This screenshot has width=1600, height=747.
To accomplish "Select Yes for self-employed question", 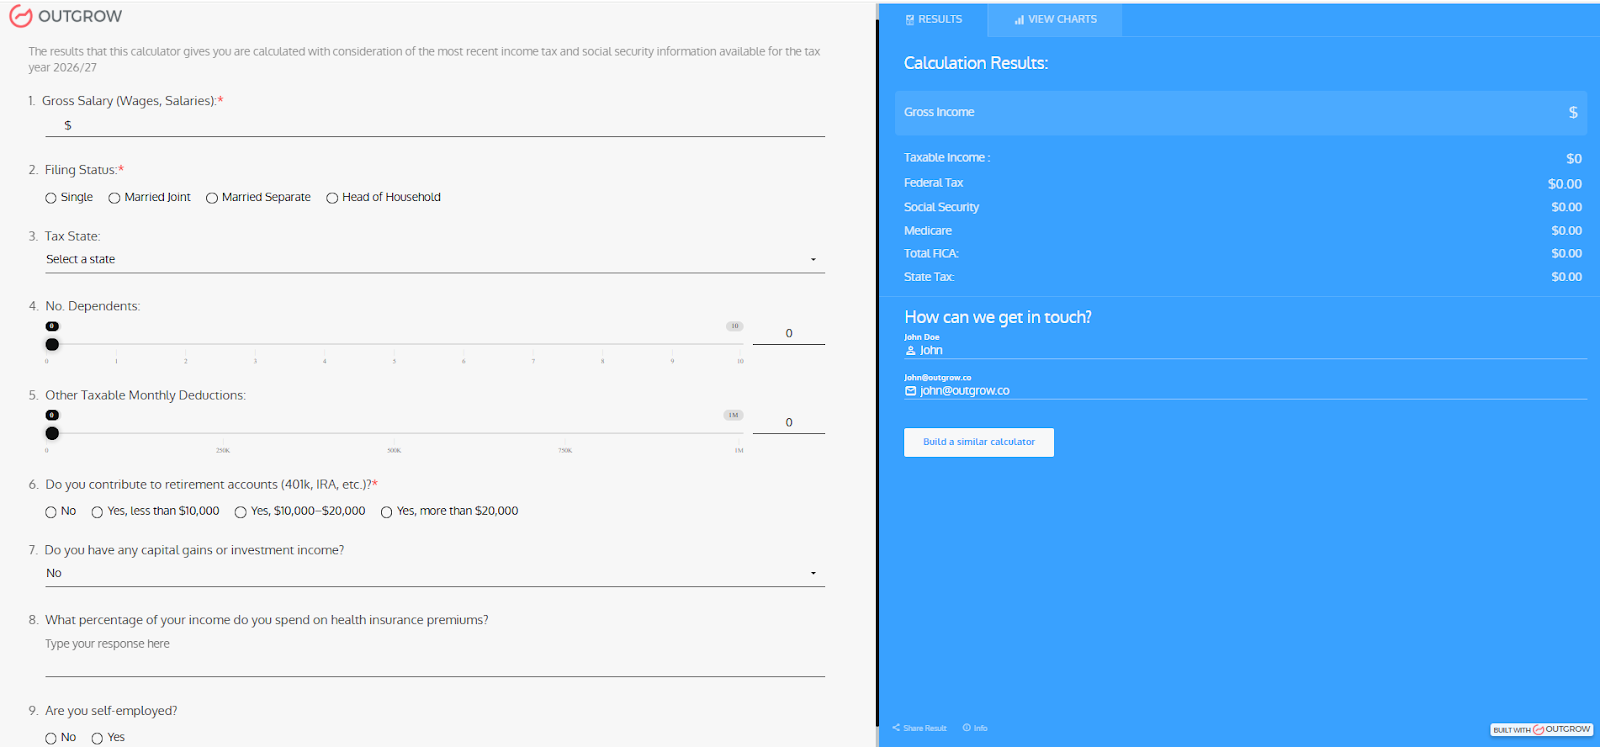I will tap(97, 738).
